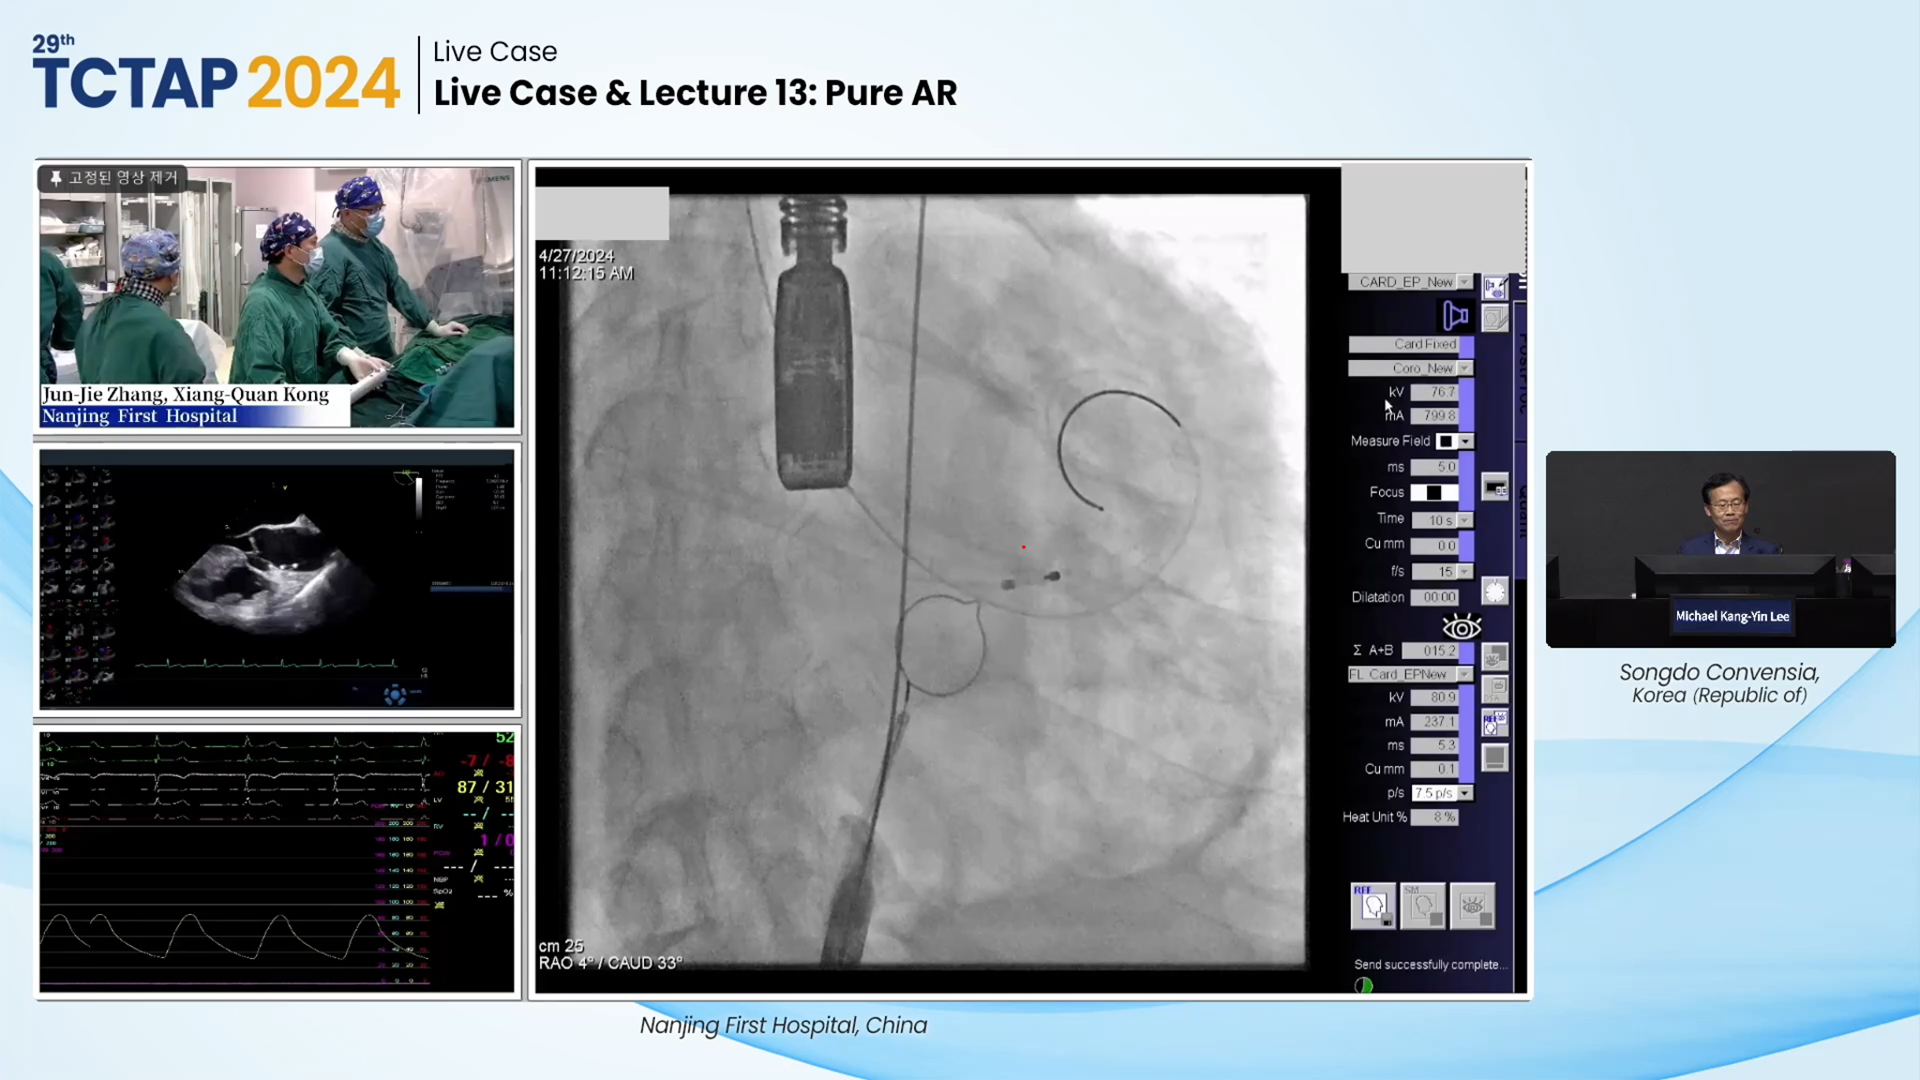Open the p/s 7.5 p/s pulse rate dropdown
This screenshot has width=1920, height=1080.
(1465, 793)
